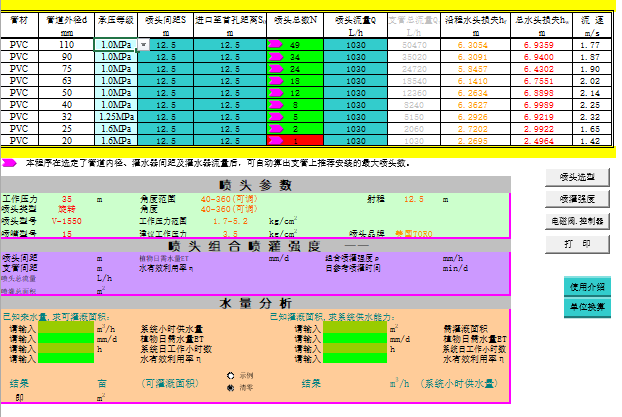The image size is (622, 417).
Task: Click magenta arrow in the 63 diameter row
Action: point(275,81)
